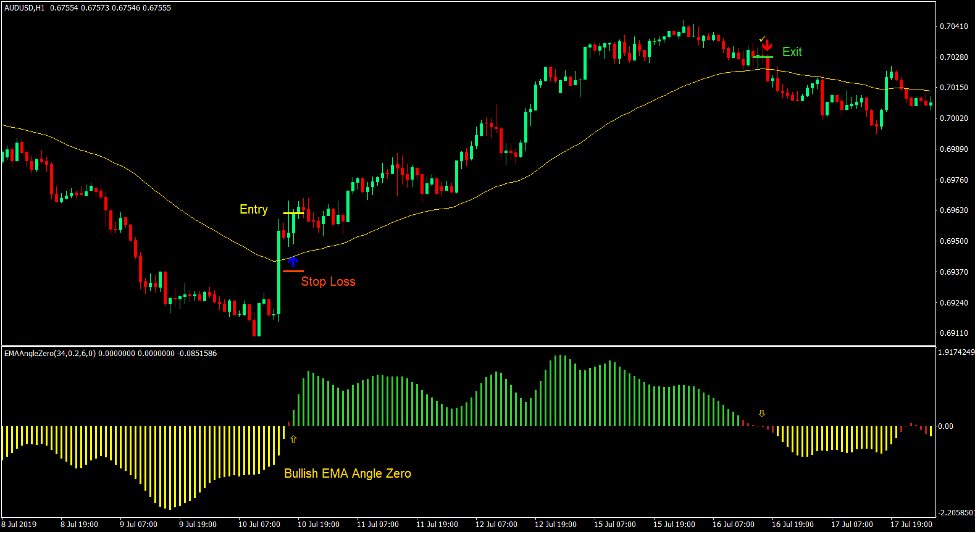Select the red Stop Loss text label
Screen dimensions: 977x533
(x=328, y=282)
